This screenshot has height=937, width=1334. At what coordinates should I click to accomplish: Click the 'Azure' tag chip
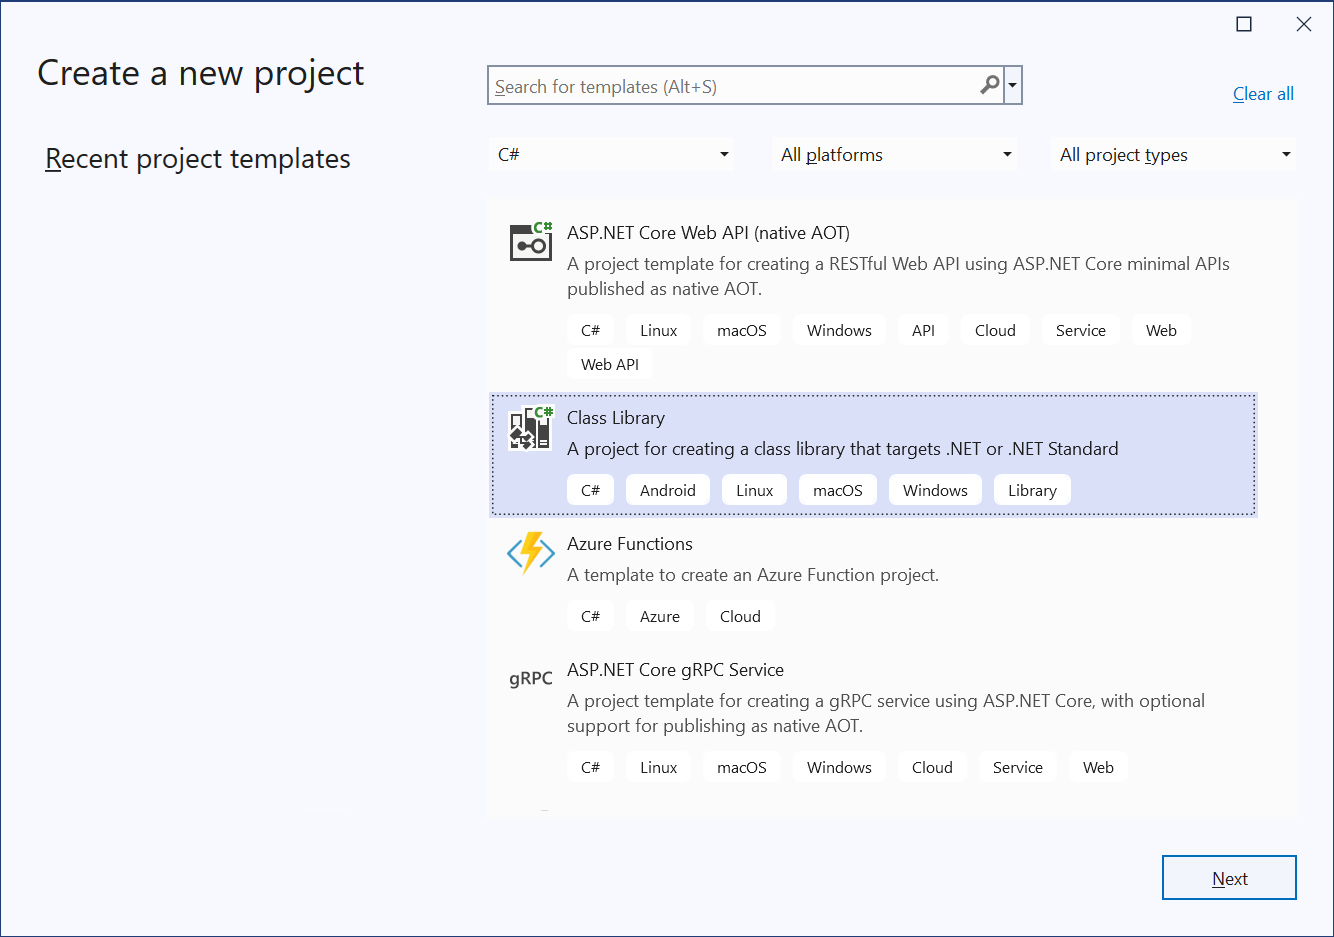coord(660,616)
